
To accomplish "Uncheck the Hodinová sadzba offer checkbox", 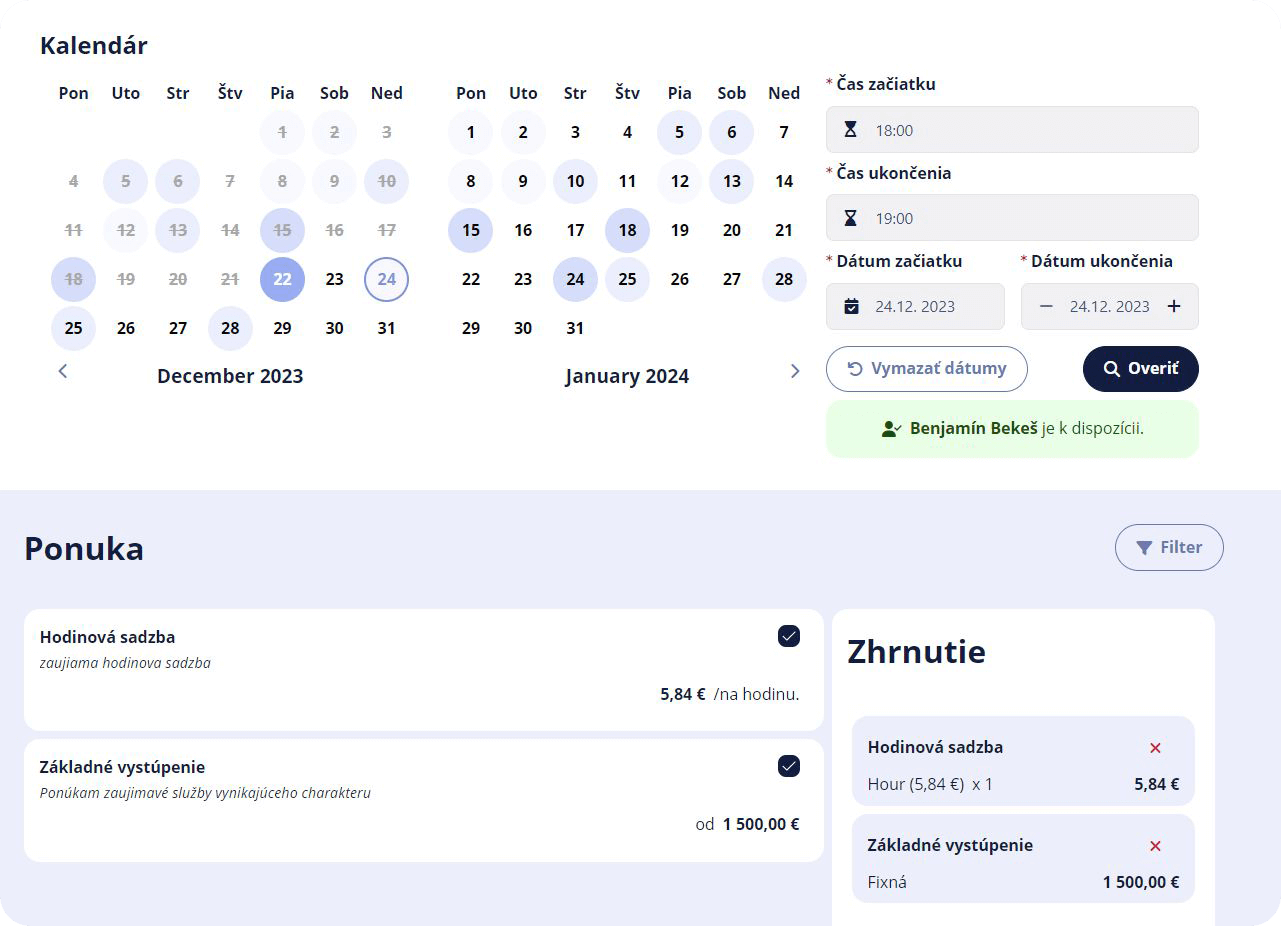I will (789, 636).
